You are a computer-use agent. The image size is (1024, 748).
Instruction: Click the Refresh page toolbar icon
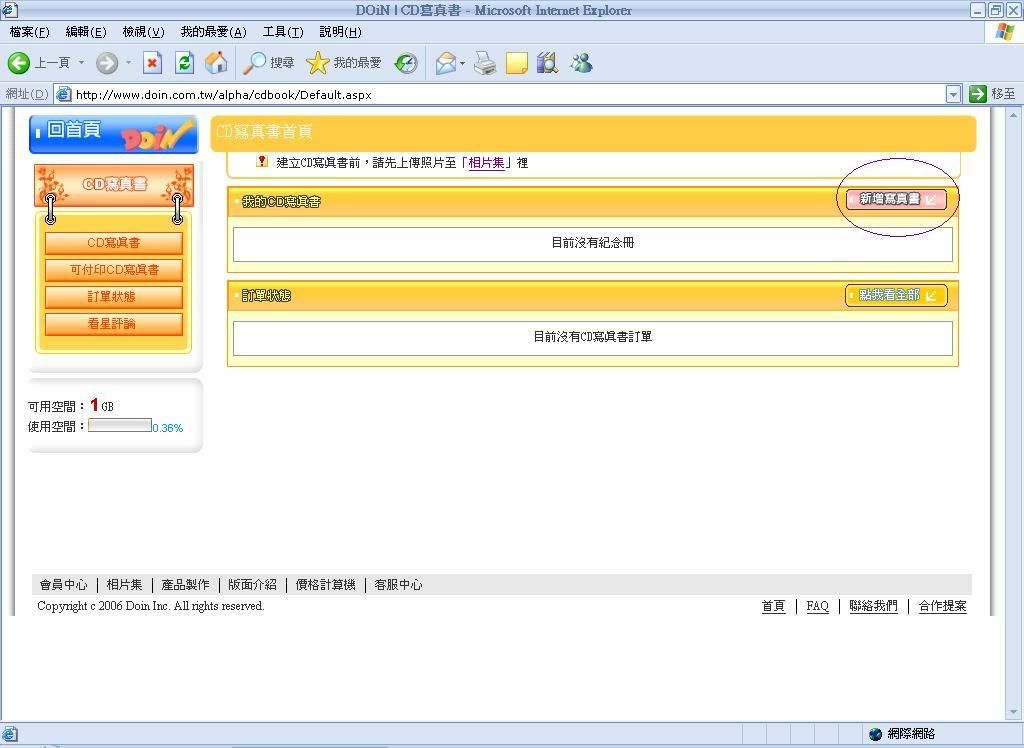[x=184, y=63]
